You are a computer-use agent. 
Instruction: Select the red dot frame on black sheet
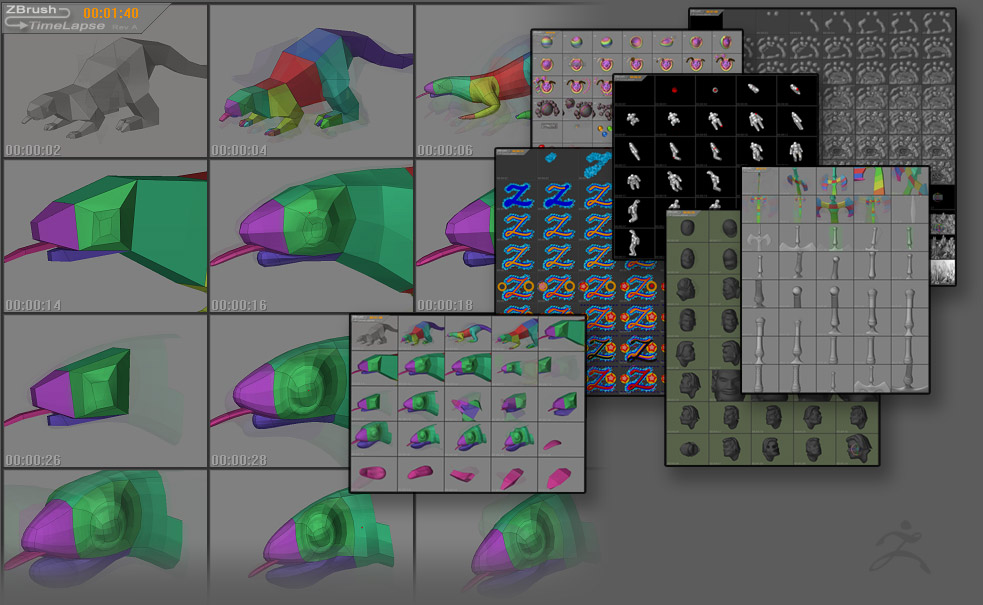(x=674, y=91)
